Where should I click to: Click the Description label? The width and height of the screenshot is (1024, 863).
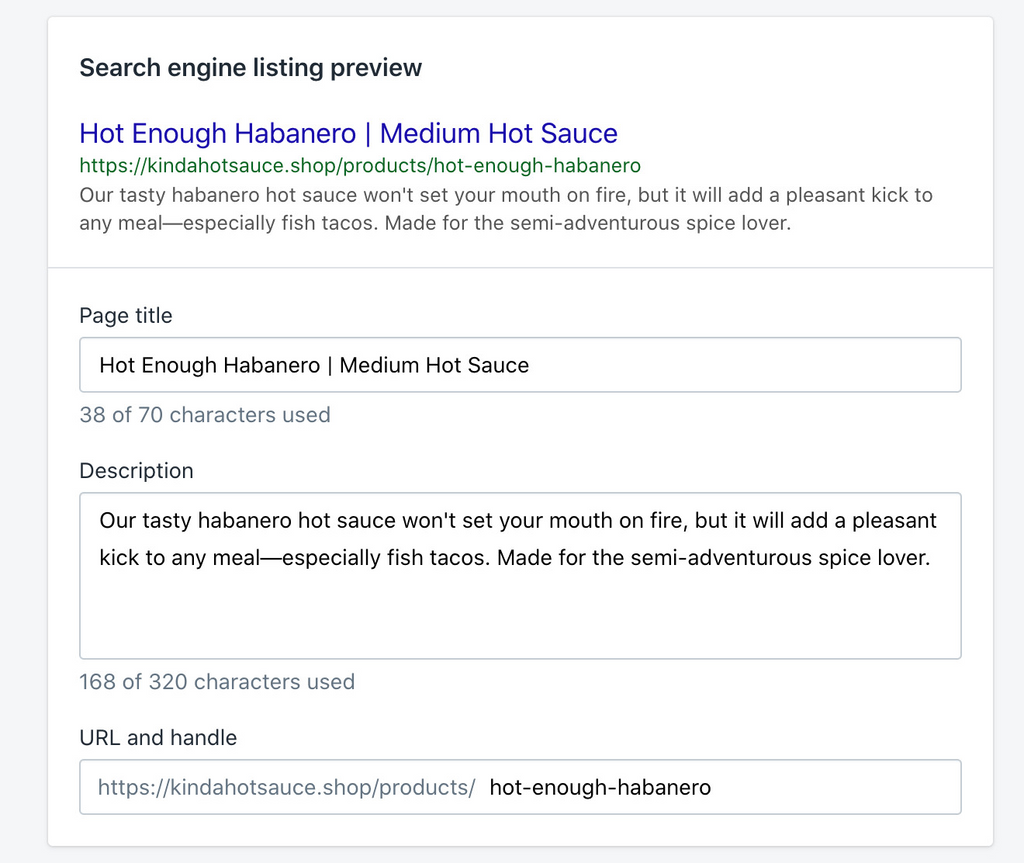click(136, 471)
